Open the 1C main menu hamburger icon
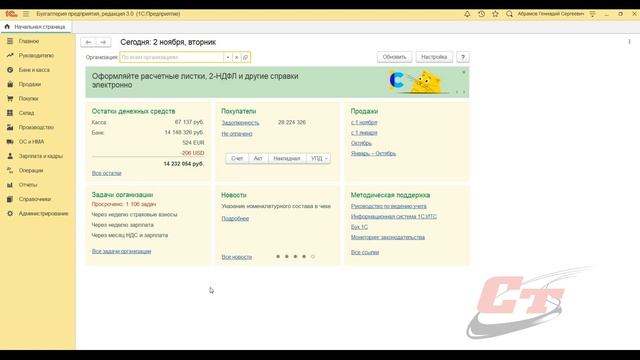Screen dimensions: 640x360 [x=26, y=14]
